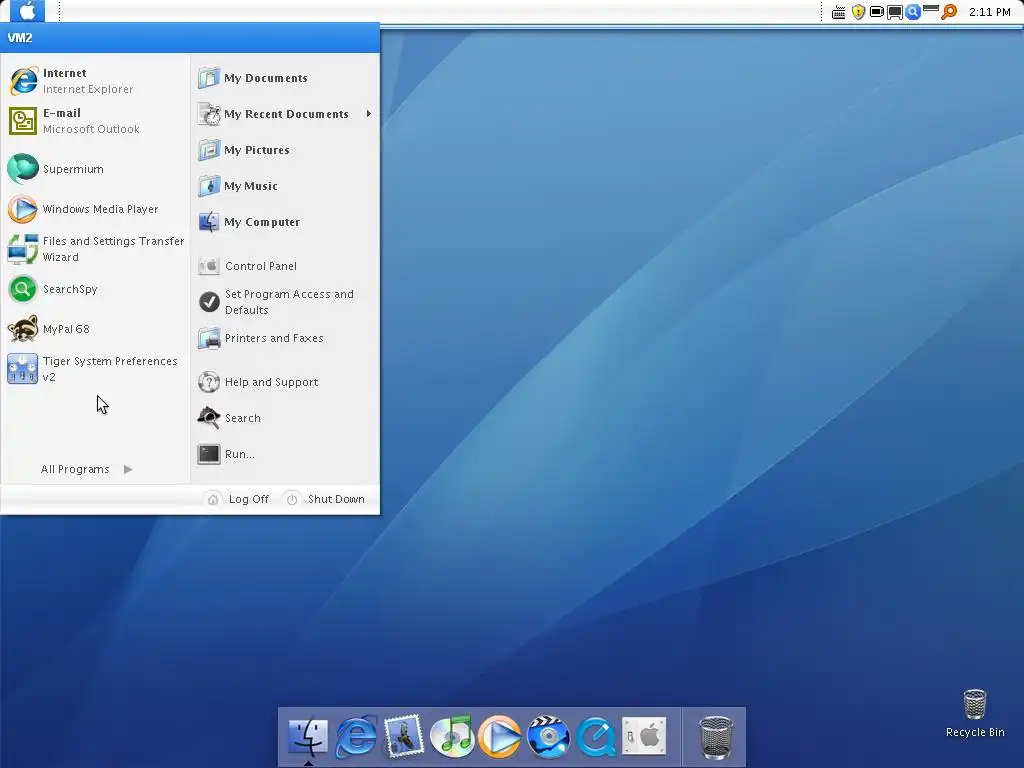
Task: Click the clock showing 2:11 PM
Action: 989,12
